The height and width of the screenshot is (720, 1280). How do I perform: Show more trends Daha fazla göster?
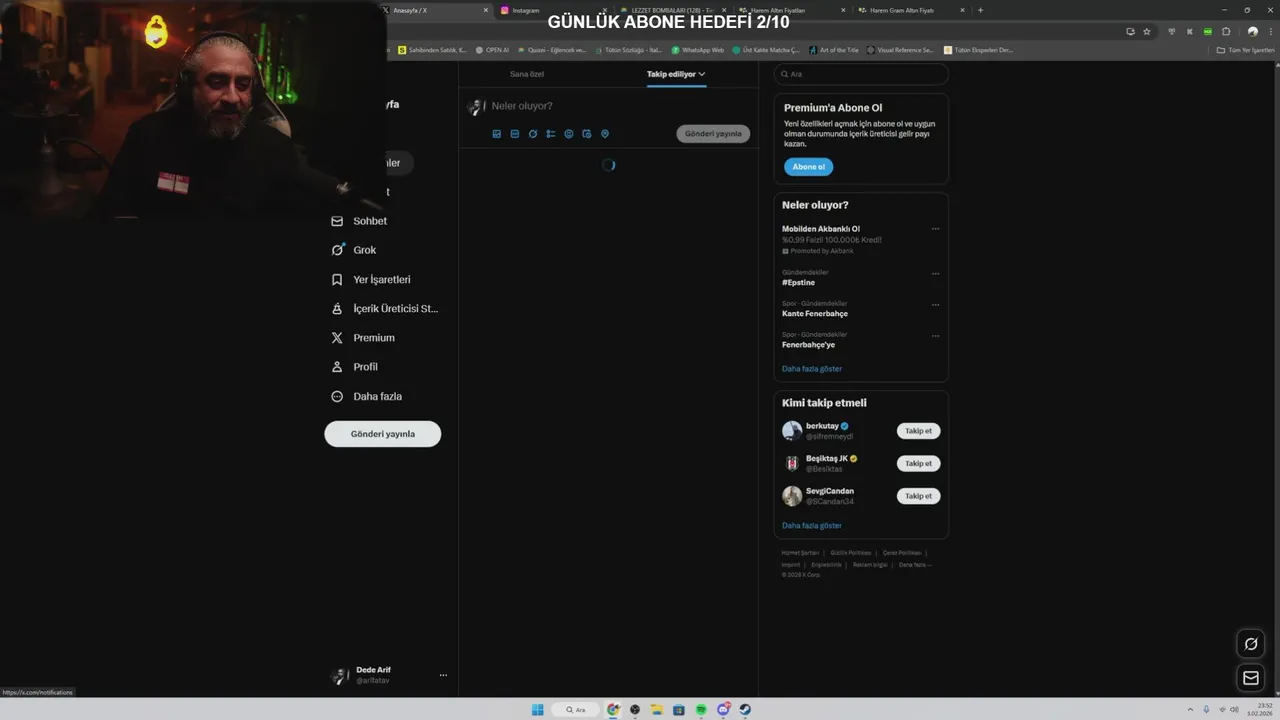812,369
